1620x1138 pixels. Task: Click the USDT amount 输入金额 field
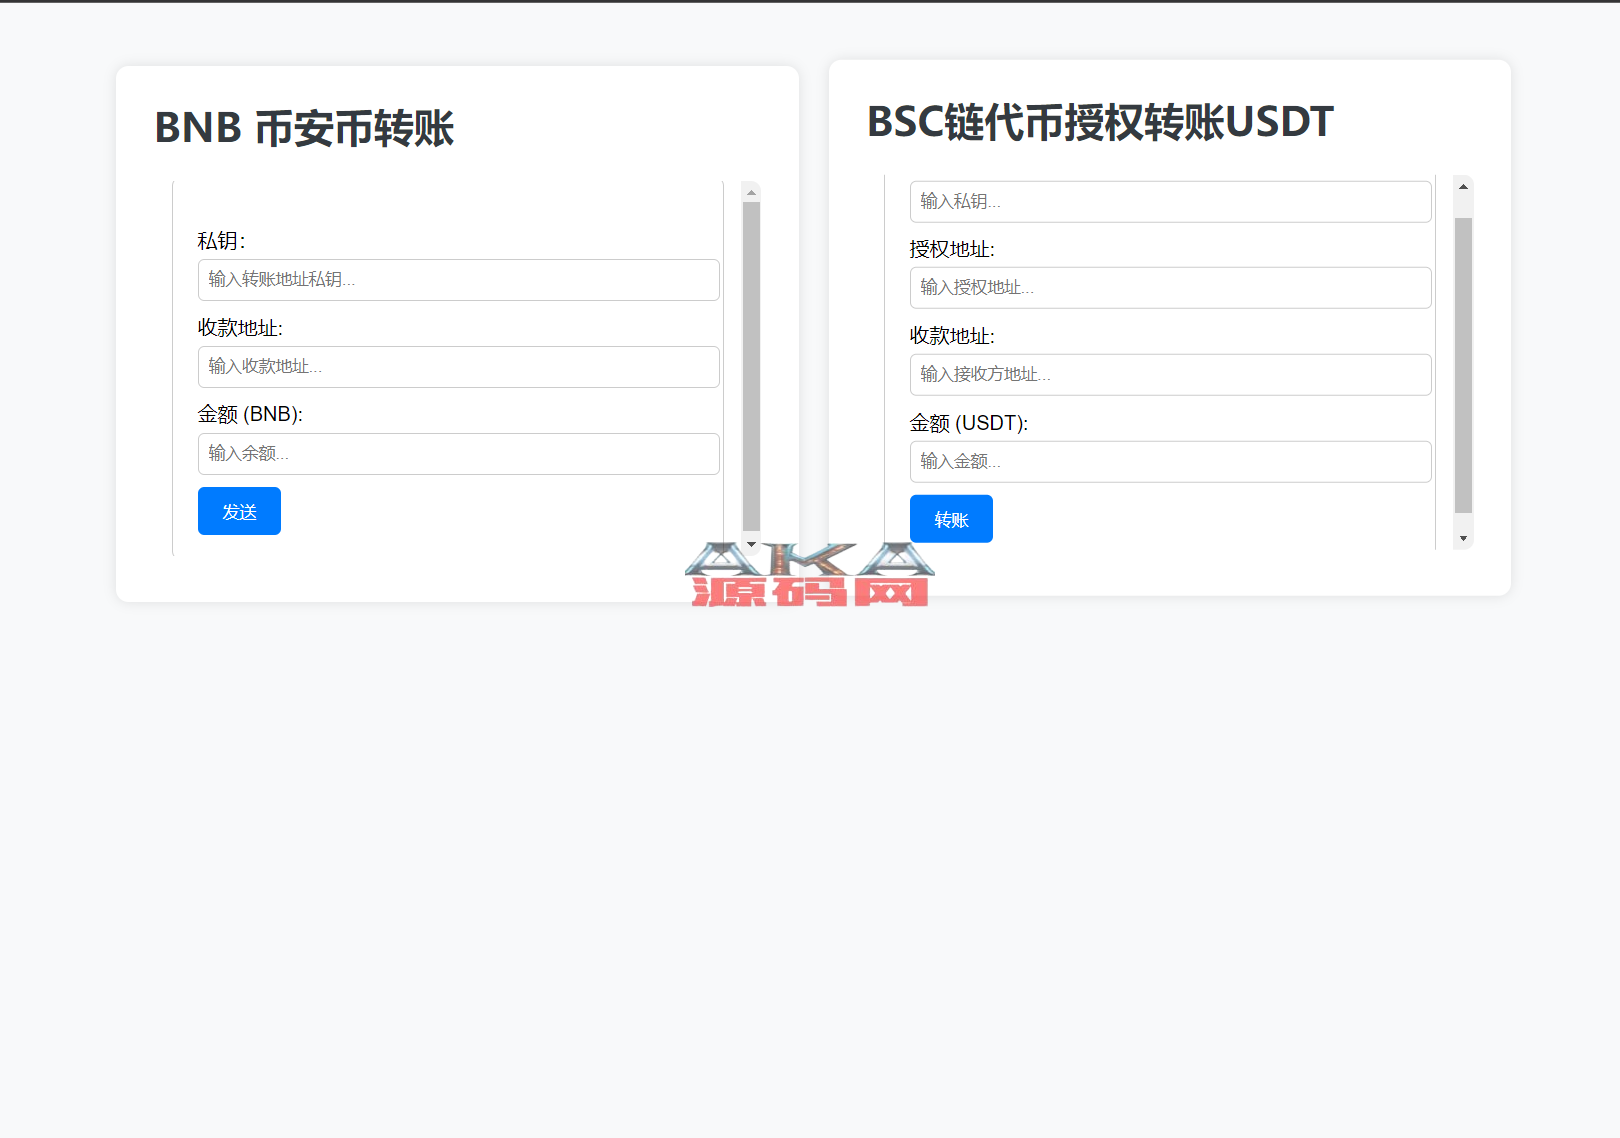click(1170, 462)
